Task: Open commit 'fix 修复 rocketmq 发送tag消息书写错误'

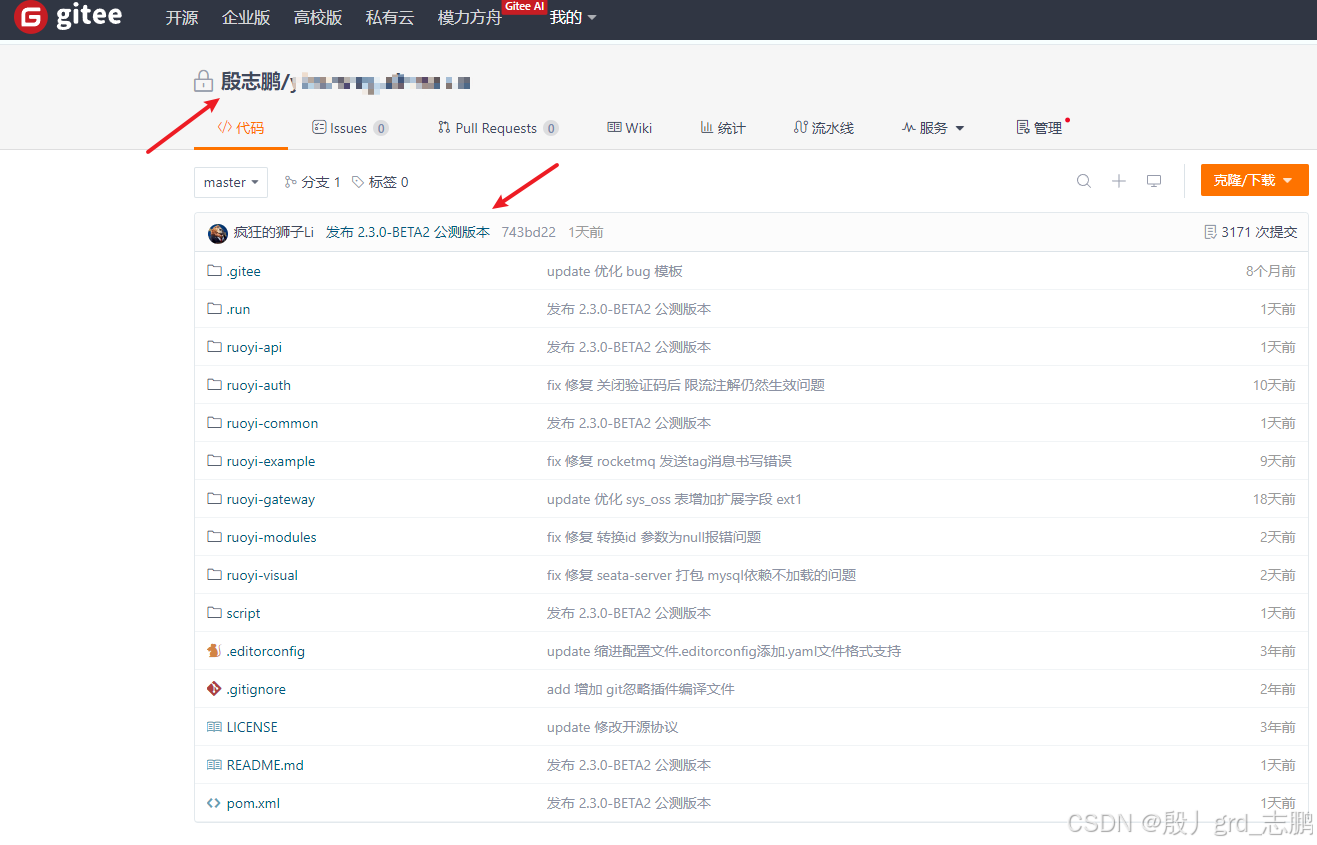Action: coord(670,461)
